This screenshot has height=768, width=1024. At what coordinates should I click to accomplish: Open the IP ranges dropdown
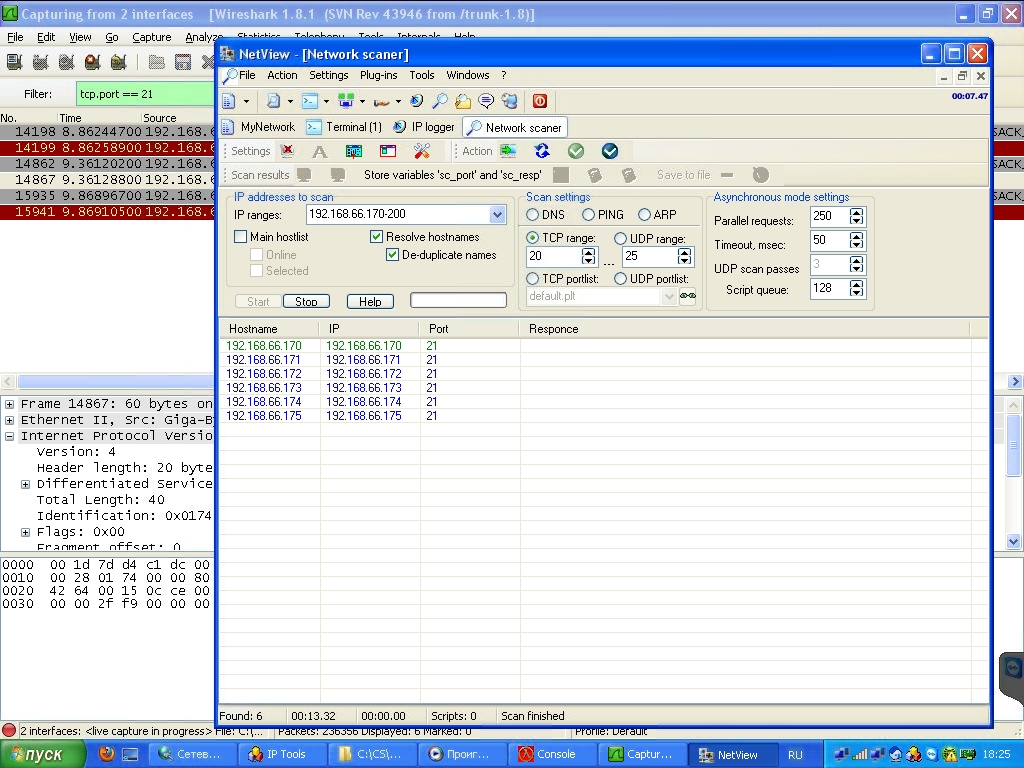(x=497, y=214)
